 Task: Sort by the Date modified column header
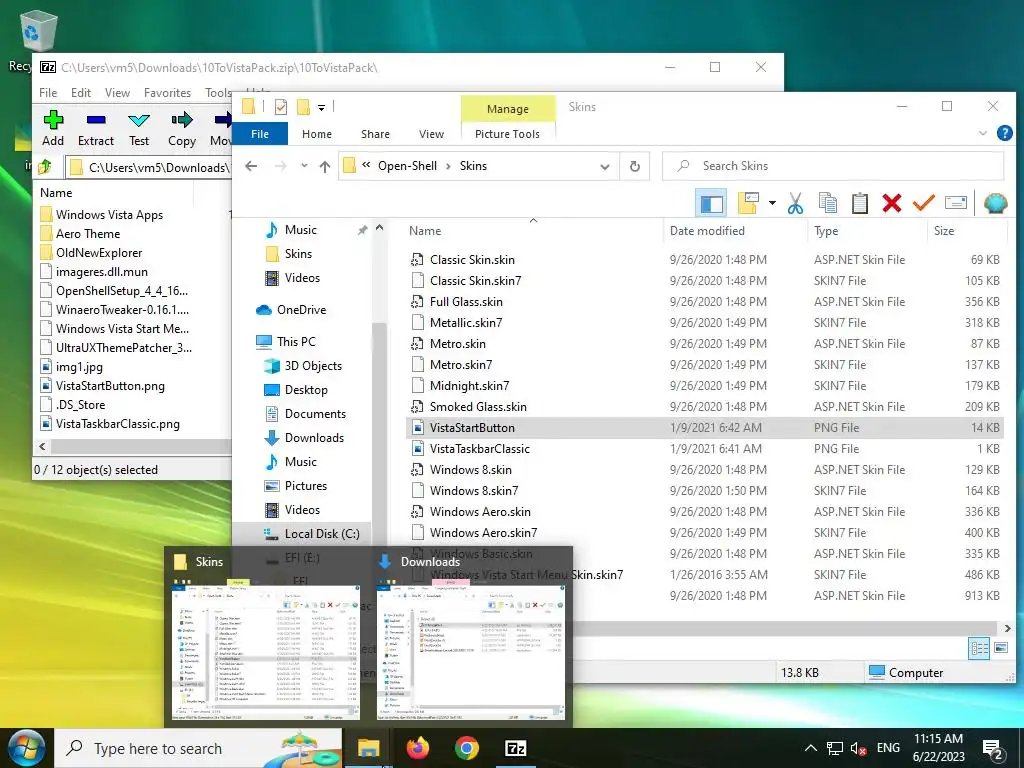pos(707,231)
